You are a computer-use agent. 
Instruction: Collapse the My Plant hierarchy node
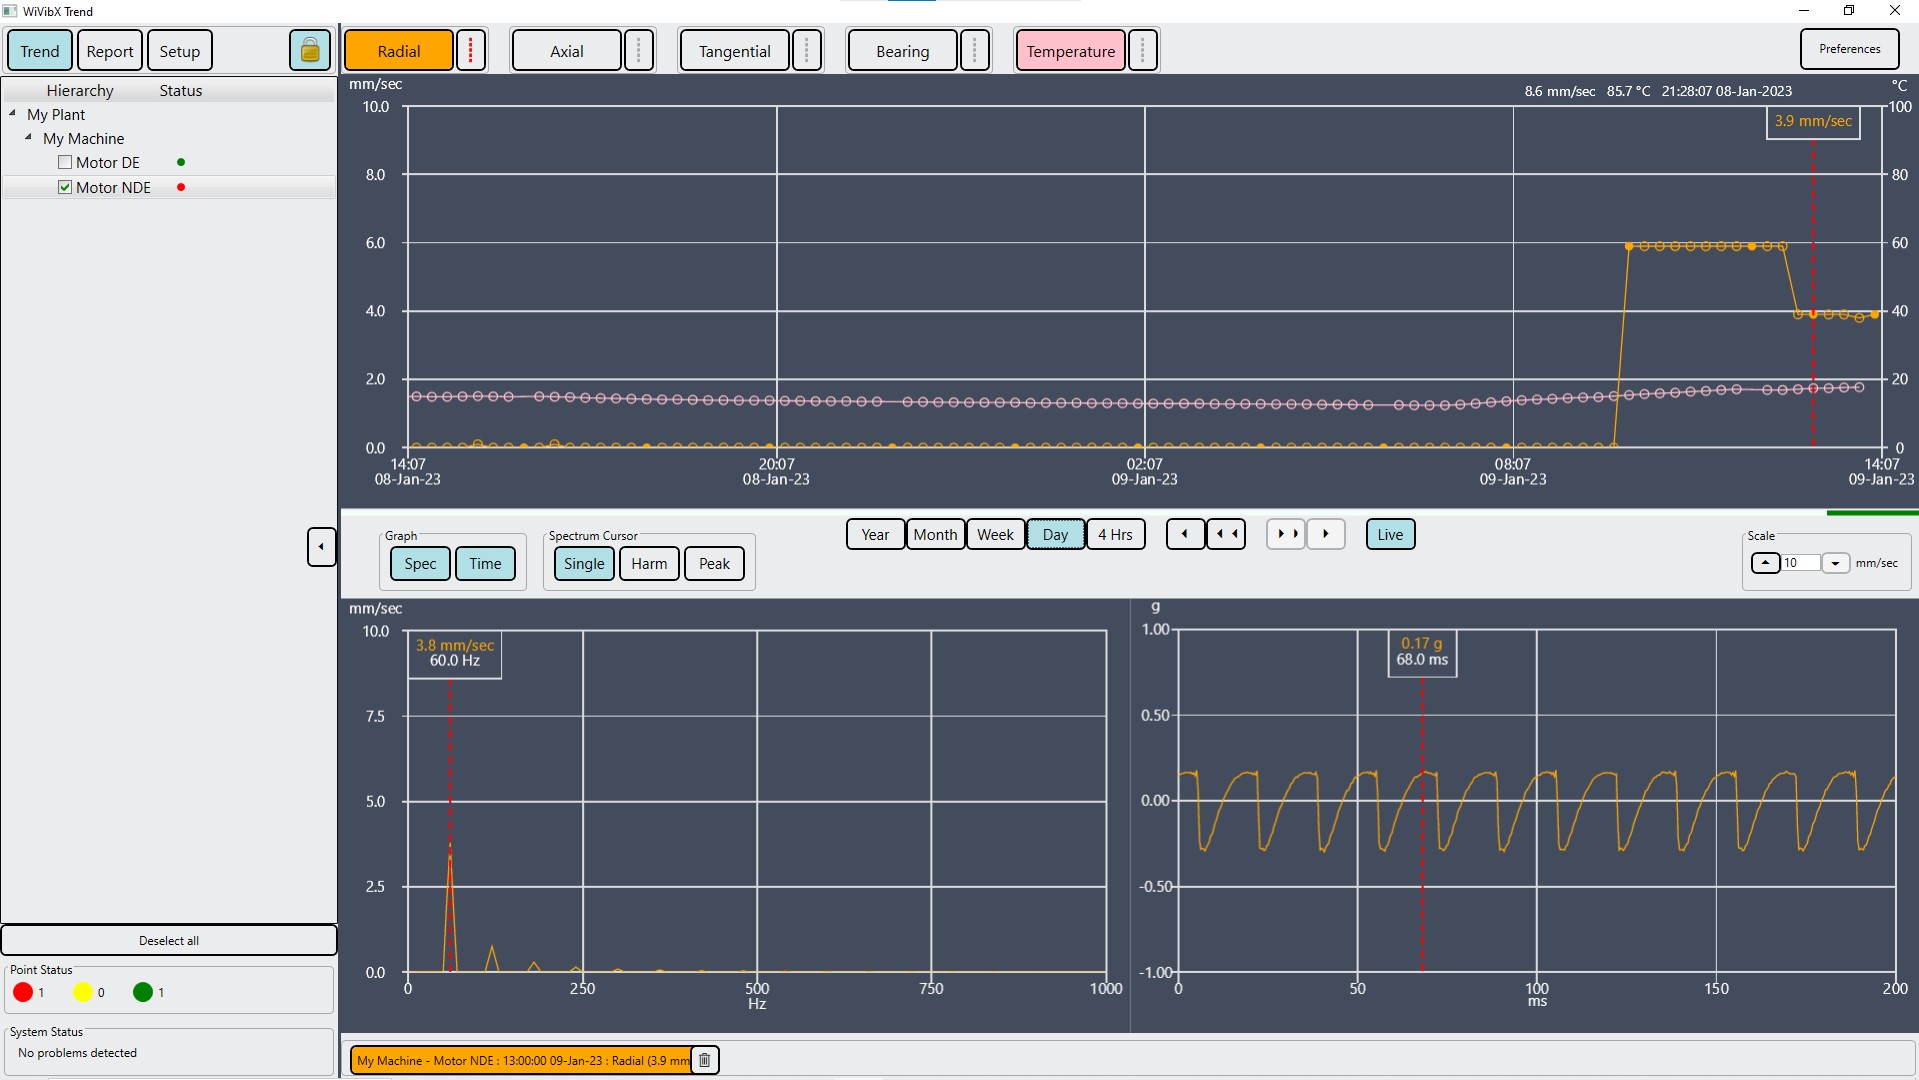[13, 114]
